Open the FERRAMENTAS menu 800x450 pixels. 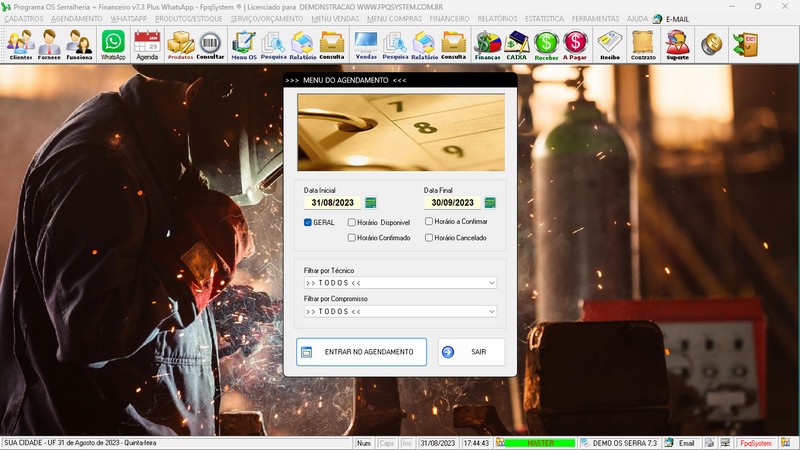[x=595, y=19]
